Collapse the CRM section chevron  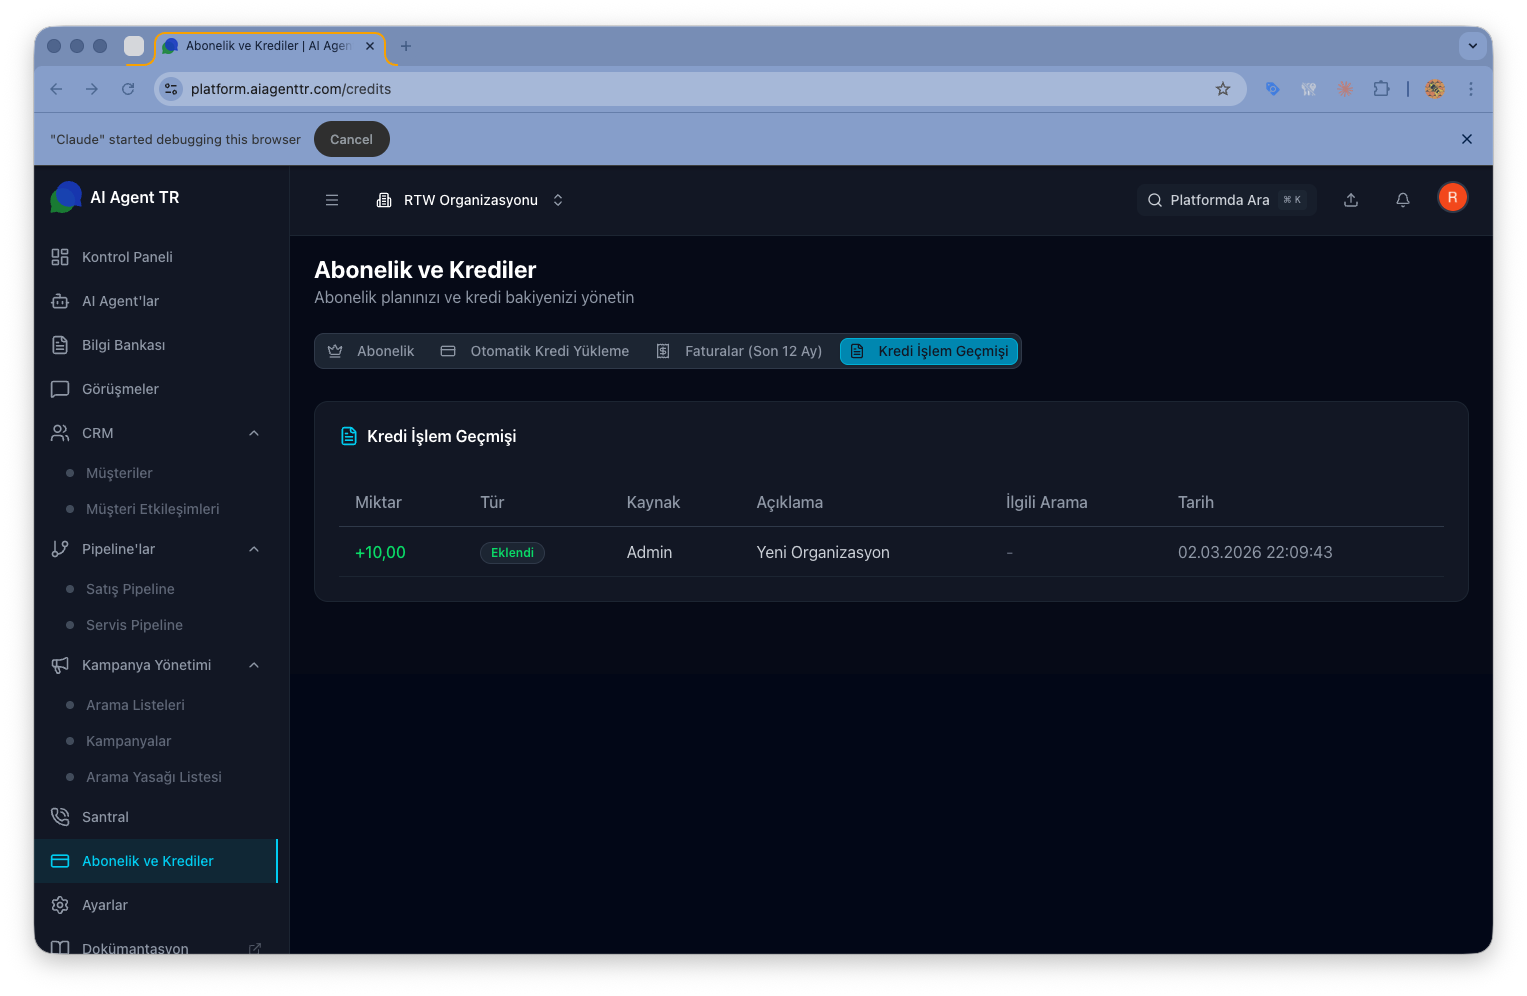click(254, 433)
